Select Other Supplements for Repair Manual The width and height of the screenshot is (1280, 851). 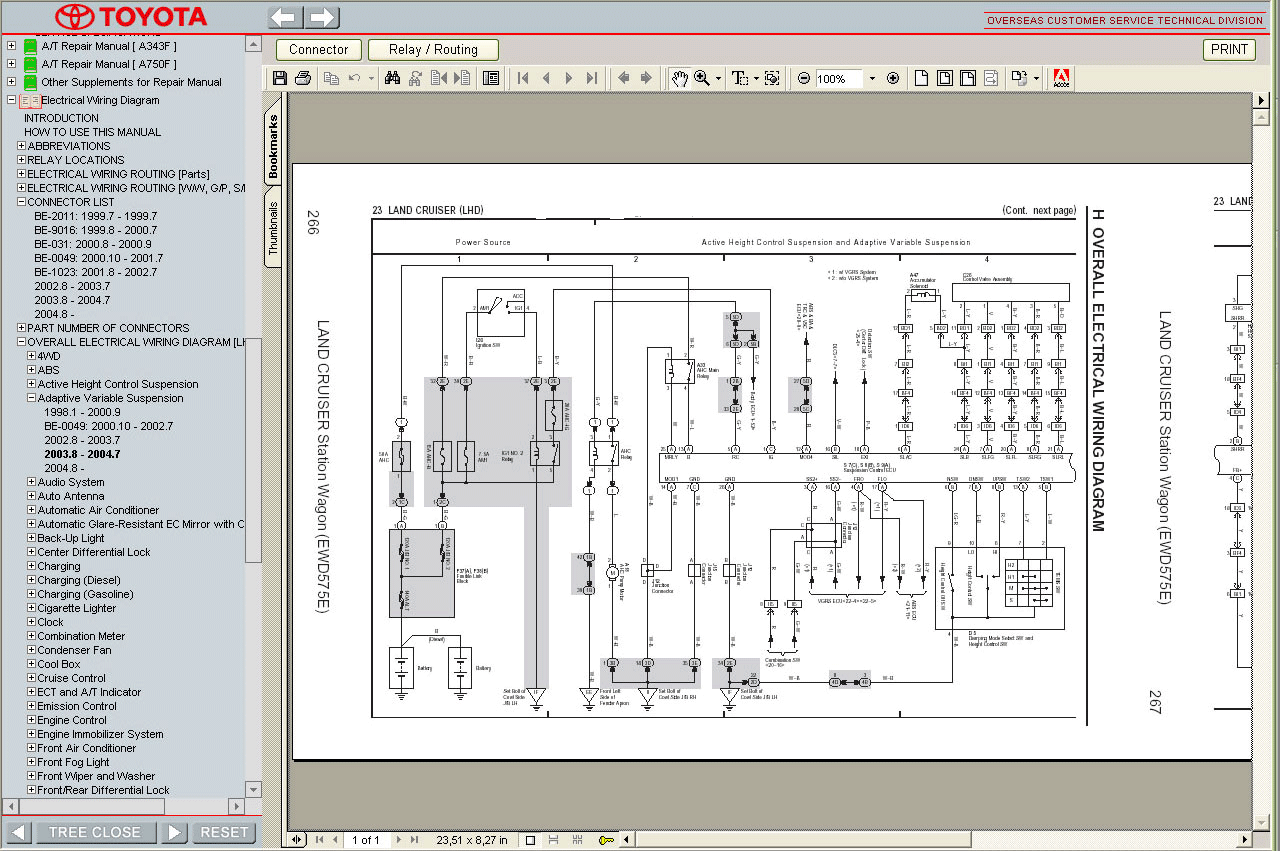[x=131, y=82]
